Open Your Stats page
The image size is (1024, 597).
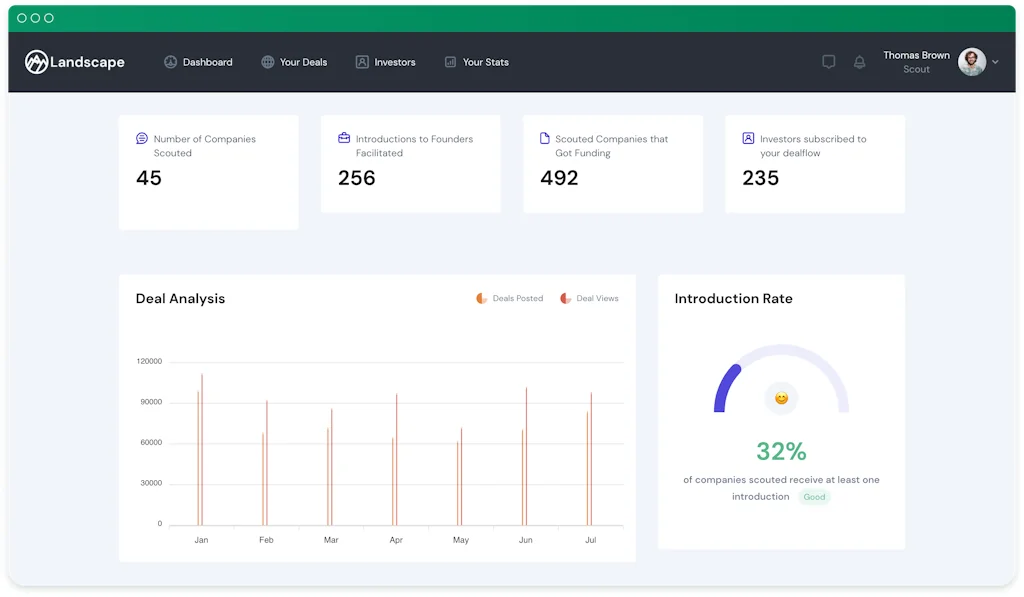click(477, 61)
